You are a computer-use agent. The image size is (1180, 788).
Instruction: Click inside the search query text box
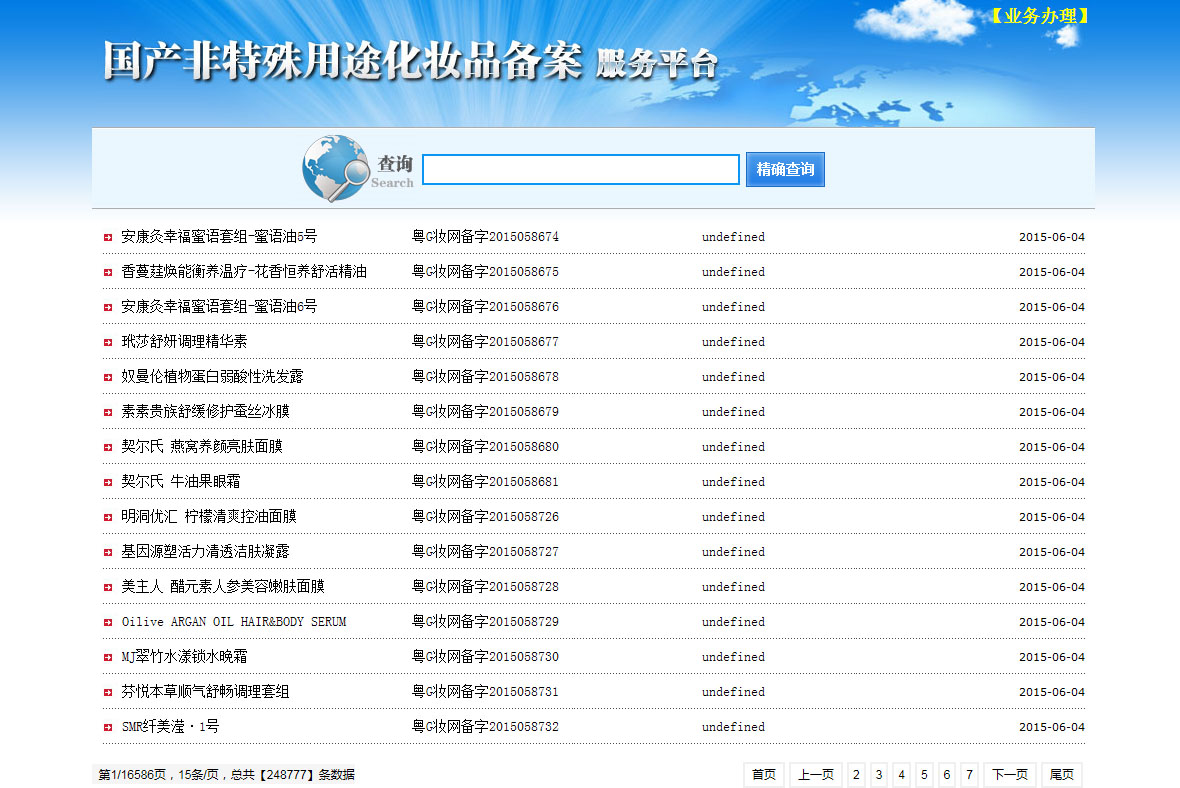tap(580, 170)
